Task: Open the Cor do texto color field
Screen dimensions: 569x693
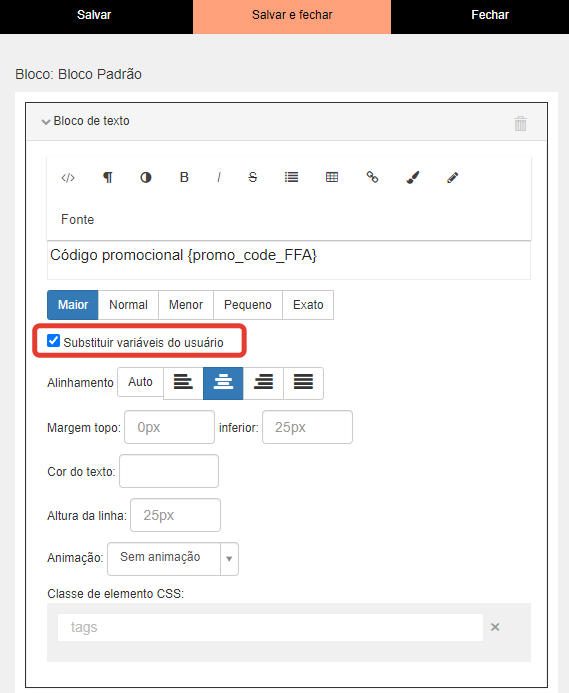Action: (169, 471)
